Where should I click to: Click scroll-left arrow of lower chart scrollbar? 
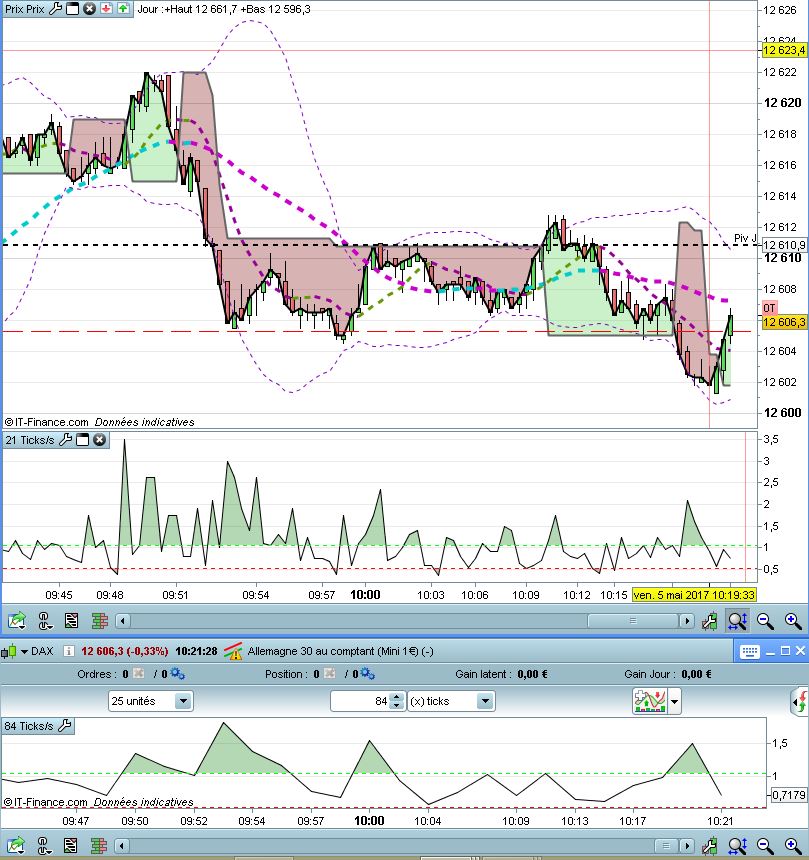click(123, 846)
